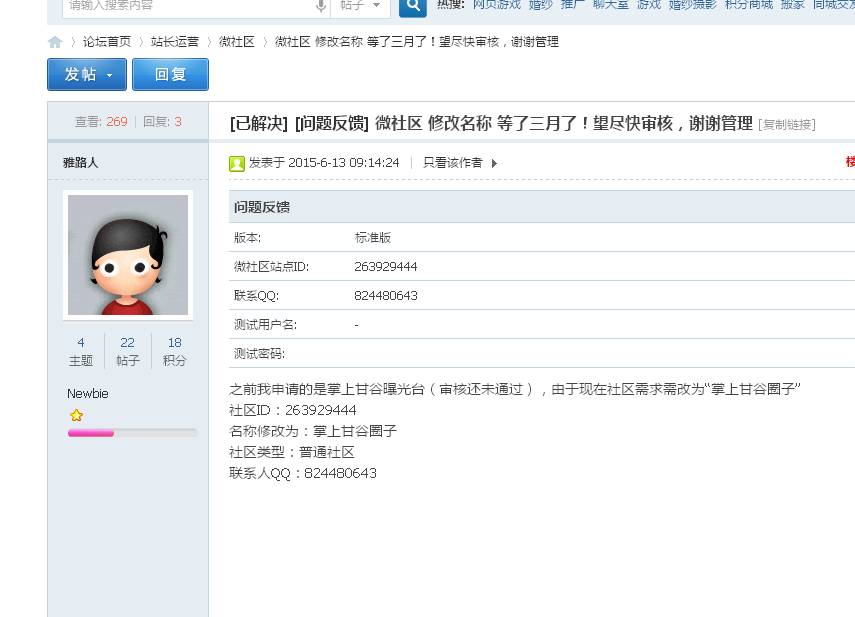Image resolution: width=855 pixels, height=617 pixels.
Task: Click the microphone voice search icon
Action: 321,6
